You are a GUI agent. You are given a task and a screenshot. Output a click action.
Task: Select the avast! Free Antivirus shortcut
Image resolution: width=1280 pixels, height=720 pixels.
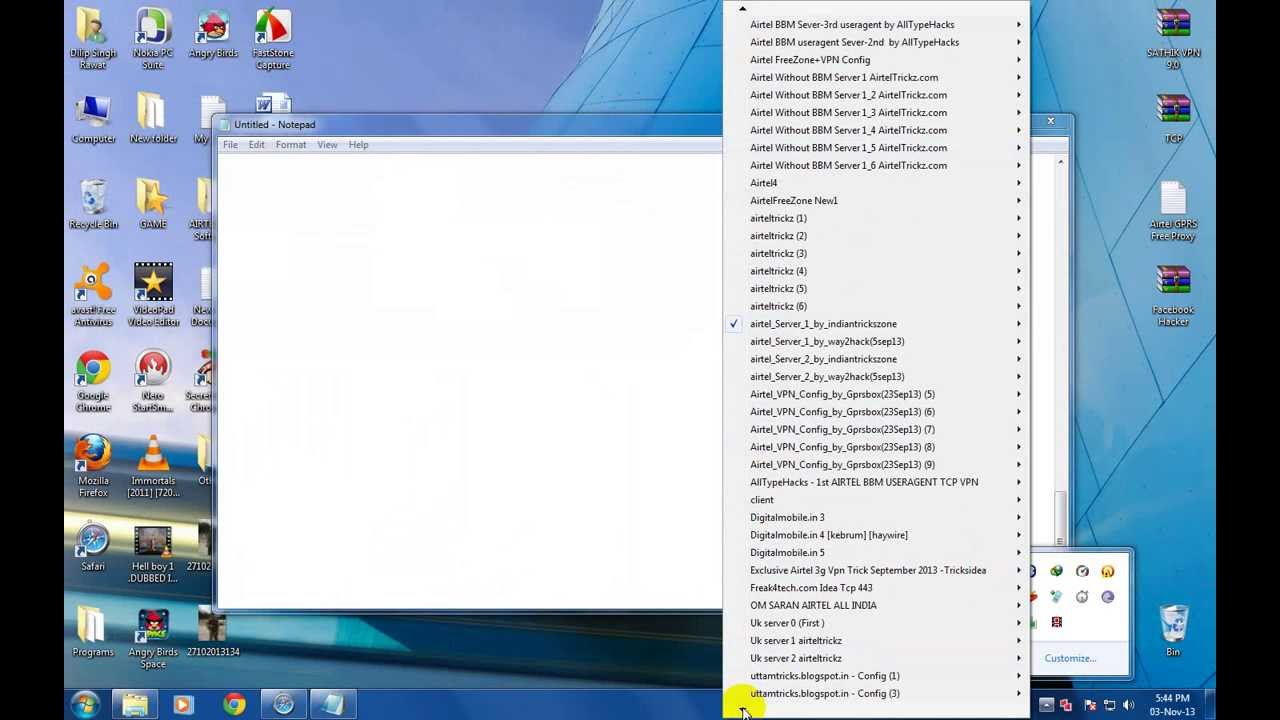coord(93,295)
